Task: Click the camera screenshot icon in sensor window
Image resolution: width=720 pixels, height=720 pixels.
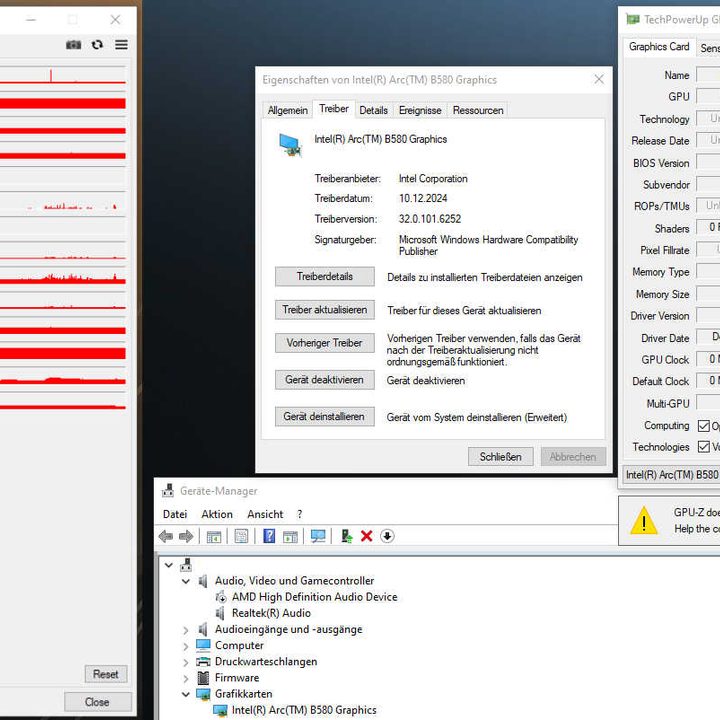Action: (73, 45)
